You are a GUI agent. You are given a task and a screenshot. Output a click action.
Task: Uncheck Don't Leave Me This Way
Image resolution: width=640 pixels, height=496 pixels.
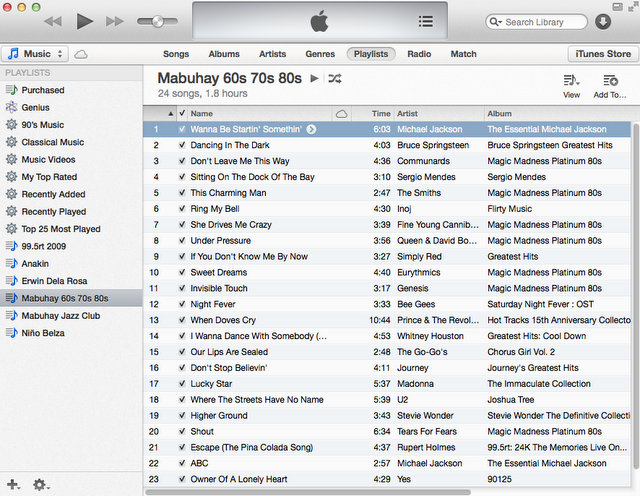tap(182, 161)
